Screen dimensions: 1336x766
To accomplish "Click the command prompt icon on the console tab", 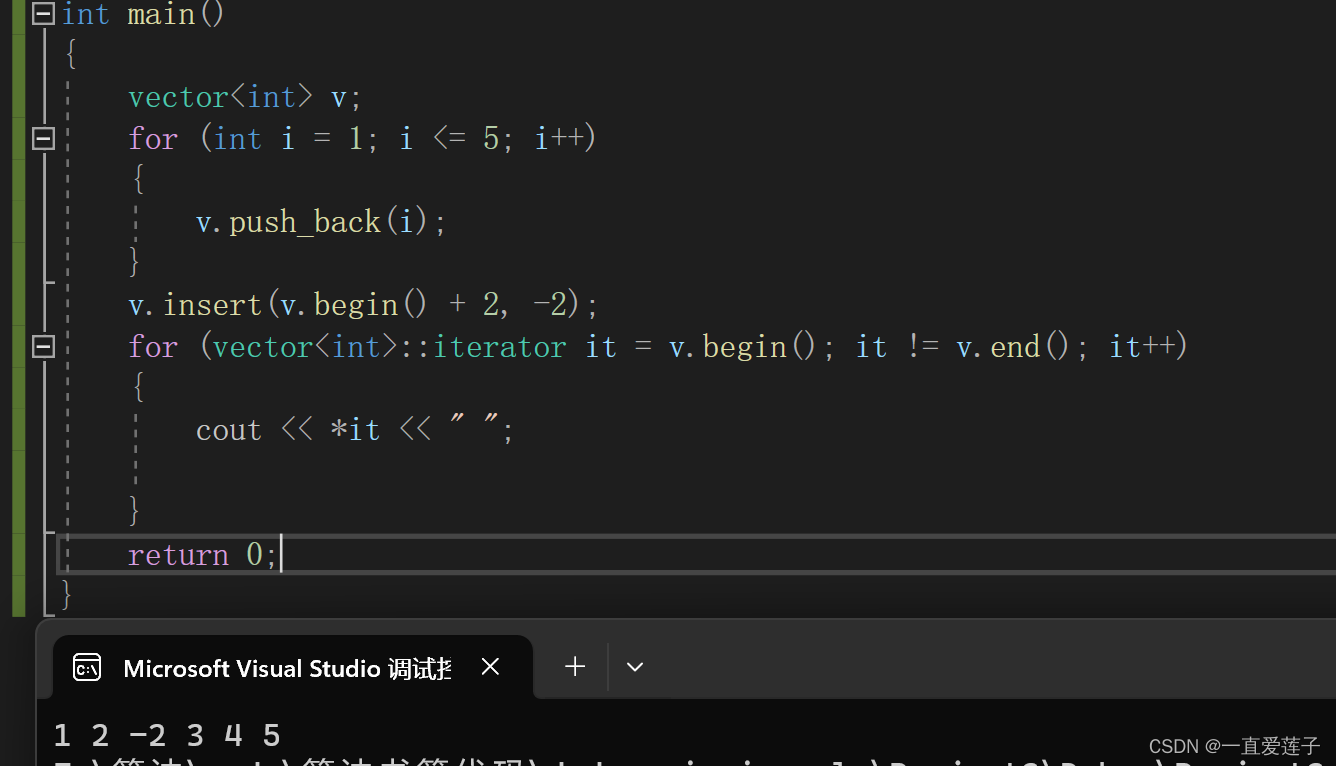I will click(x=87, y=667).
